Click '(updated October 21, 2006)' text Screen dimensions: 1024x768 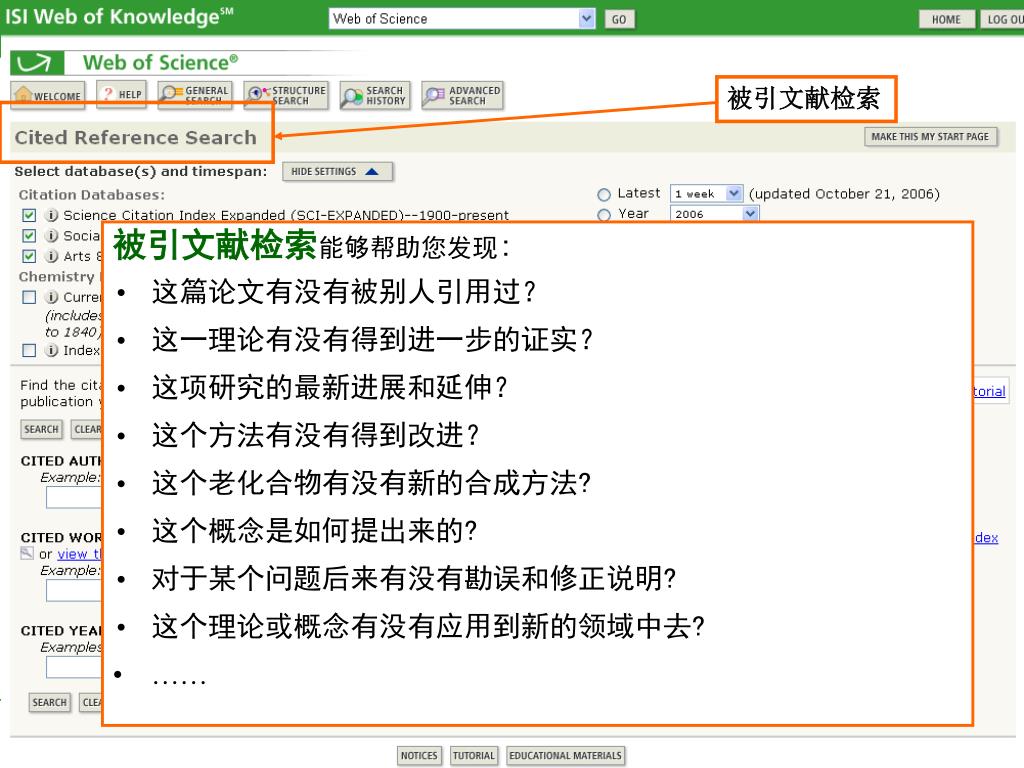[844, 194]
